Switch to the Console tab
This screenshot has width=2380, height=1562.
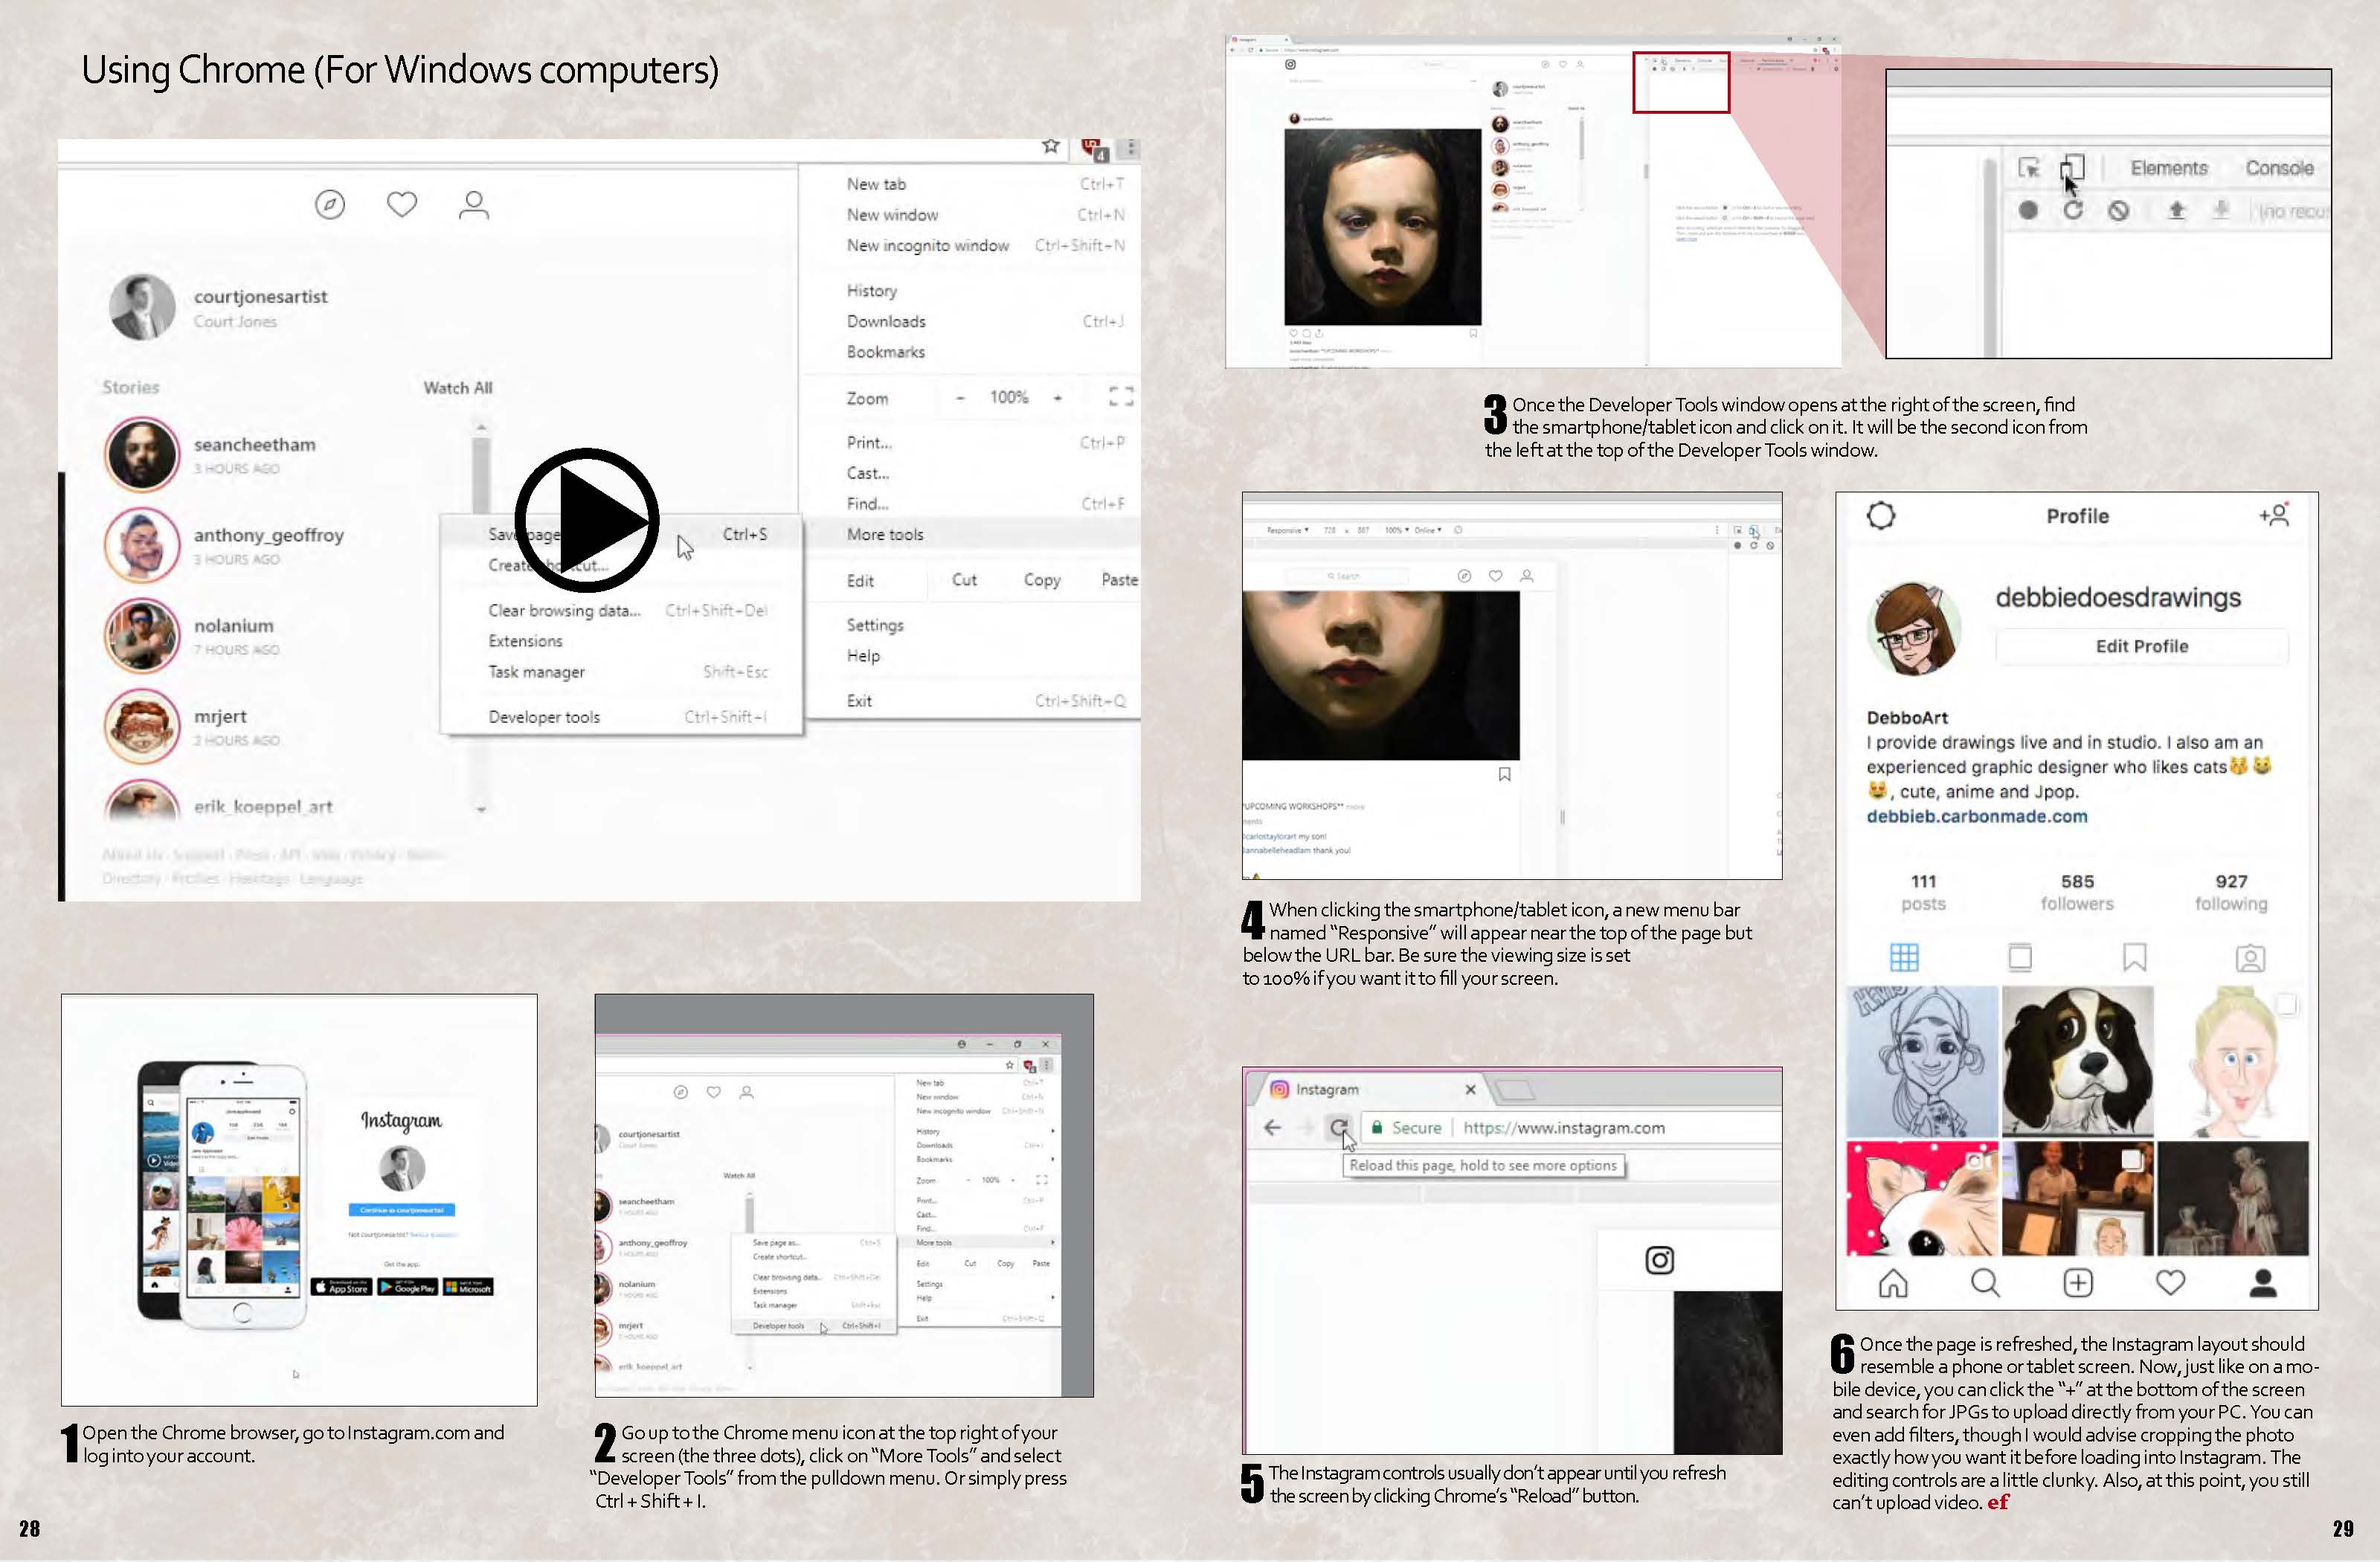[2279, 168]
